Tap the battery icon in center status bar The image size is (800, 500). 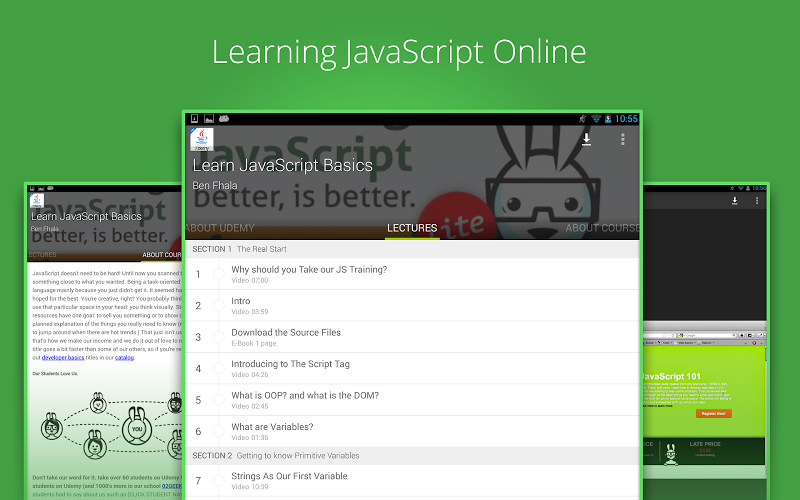click(x=608, y=119)
